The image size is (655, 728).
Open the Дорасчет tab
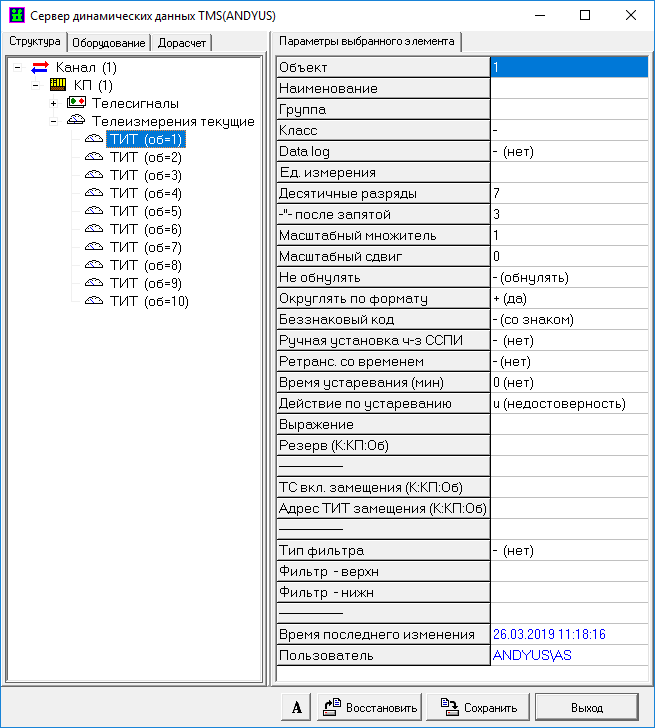click(182, 42)
